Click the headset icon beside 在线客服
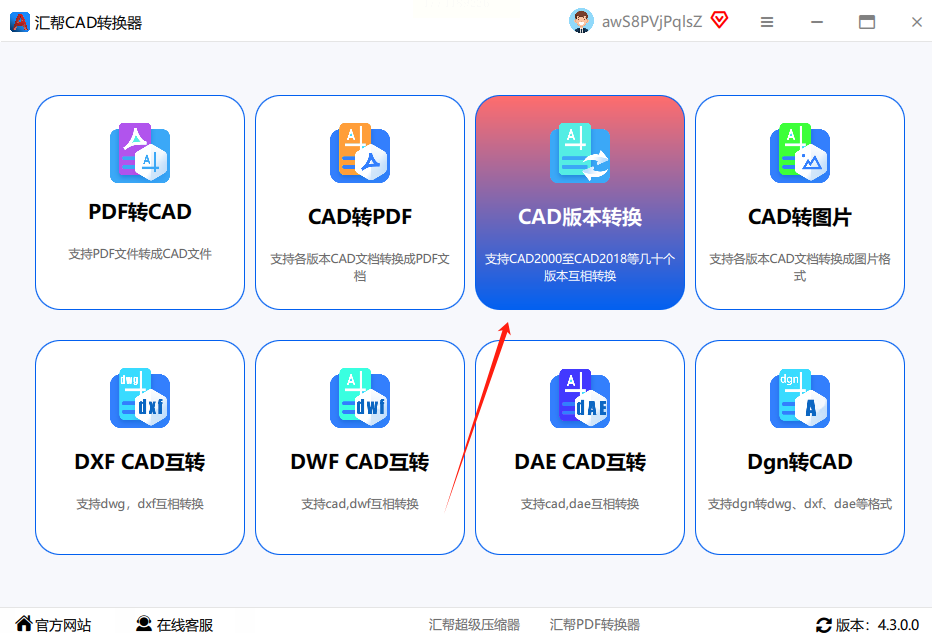 (144, 623)
